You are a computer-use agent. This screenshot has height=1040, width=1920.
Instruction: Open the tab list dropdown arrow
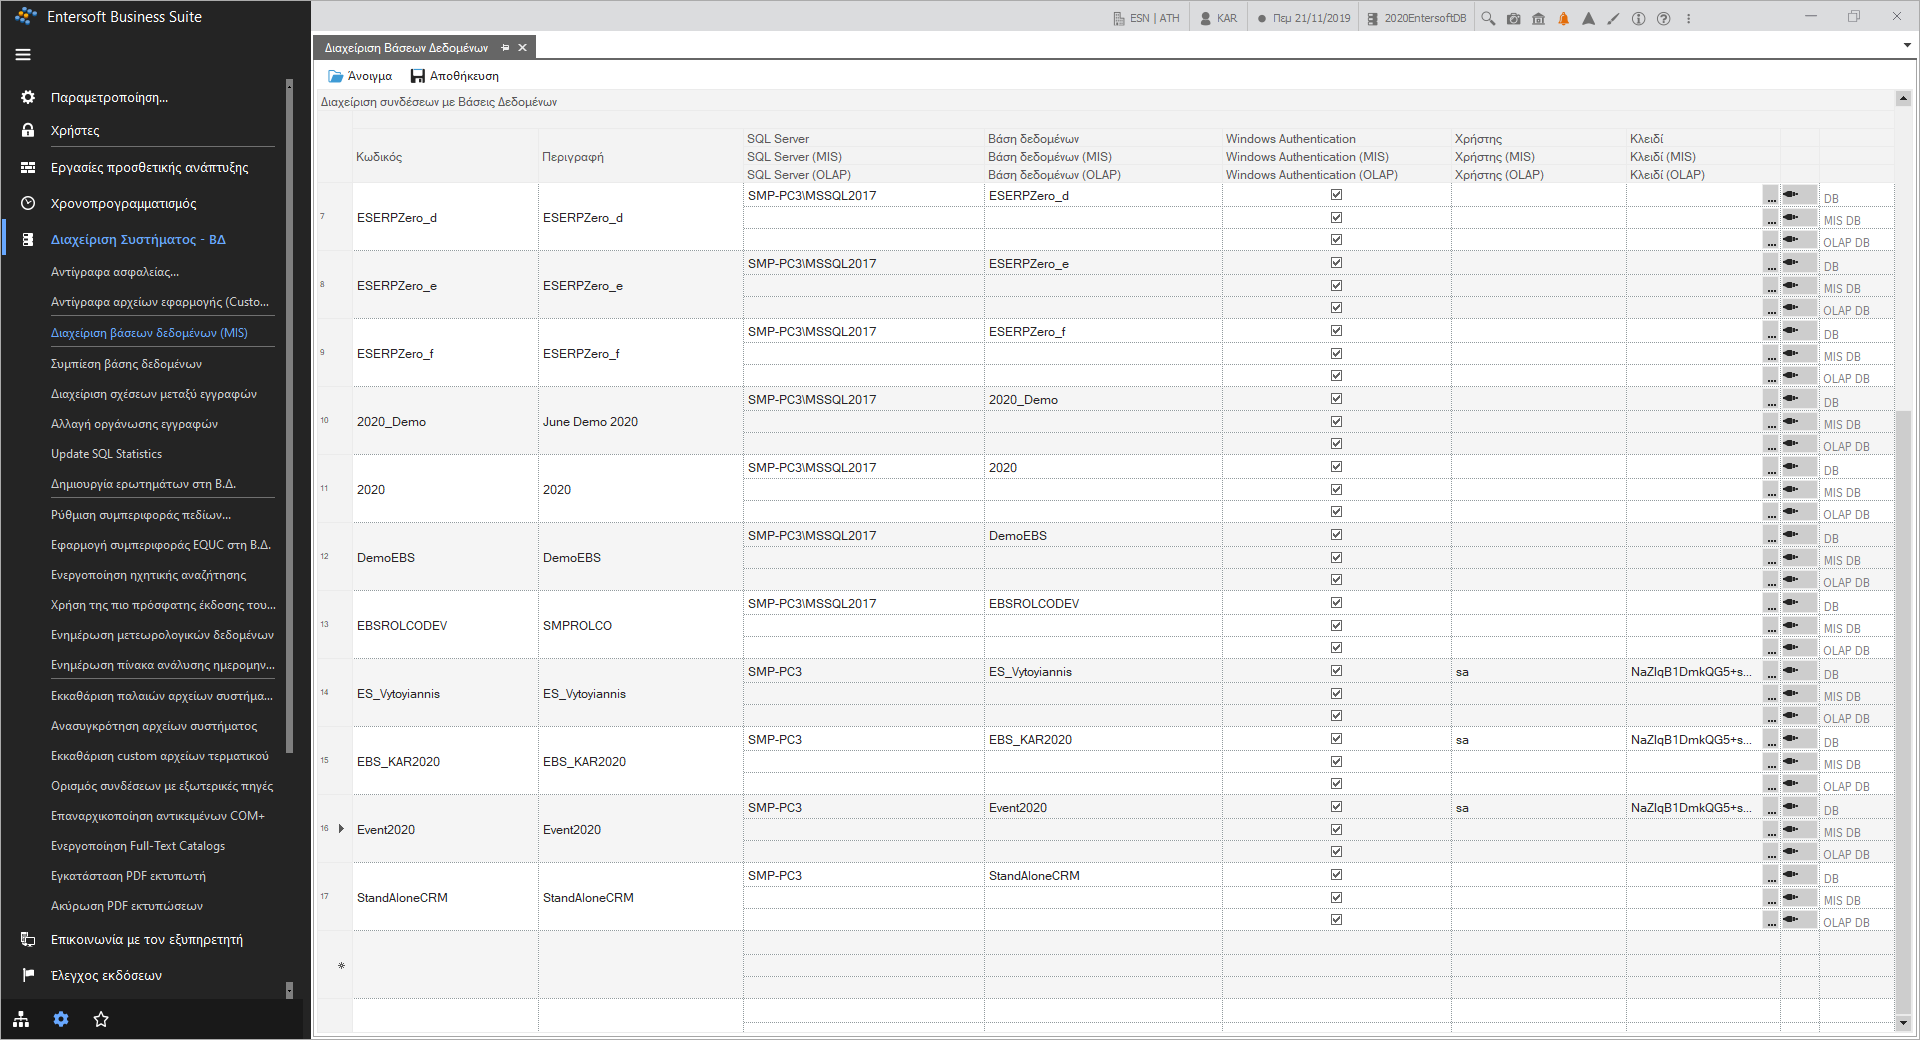point(1907,45)
